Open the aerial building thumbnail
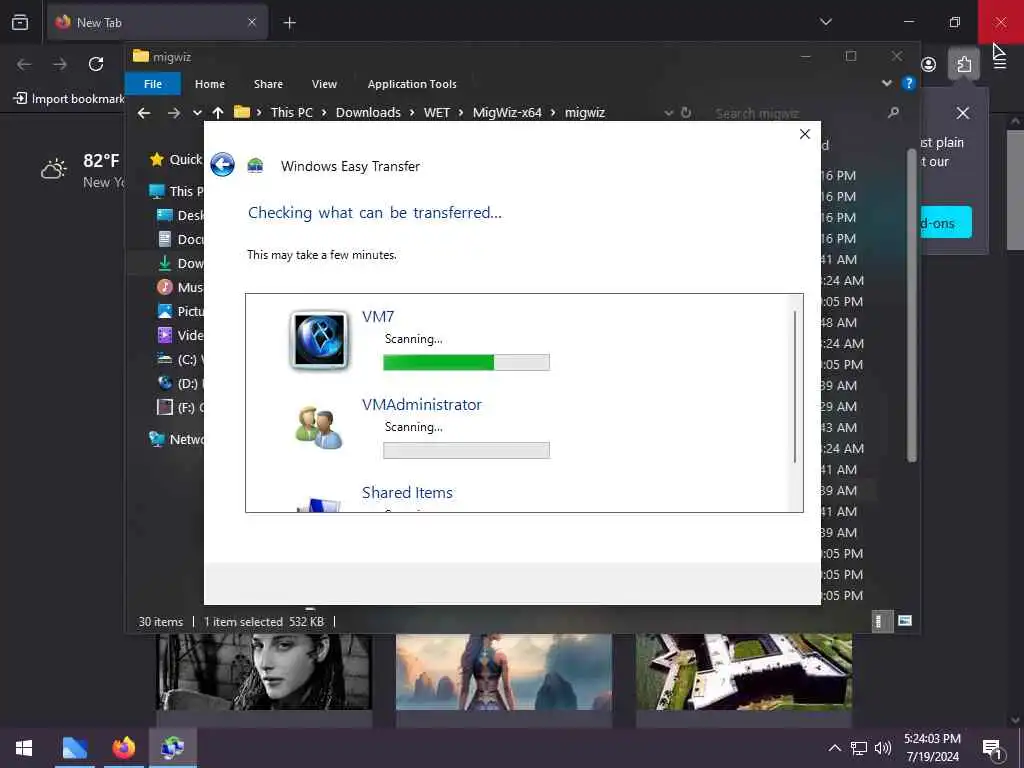The height and width of the screenshot is (768, 1024). click(x=744, y=671)
